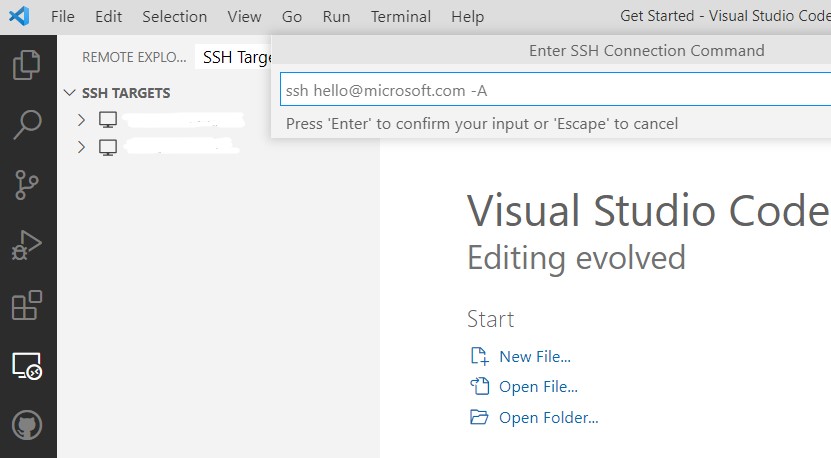Screen dimensions: 831x458
Task: Expand the second SSH target host
Action: (82, 147)
